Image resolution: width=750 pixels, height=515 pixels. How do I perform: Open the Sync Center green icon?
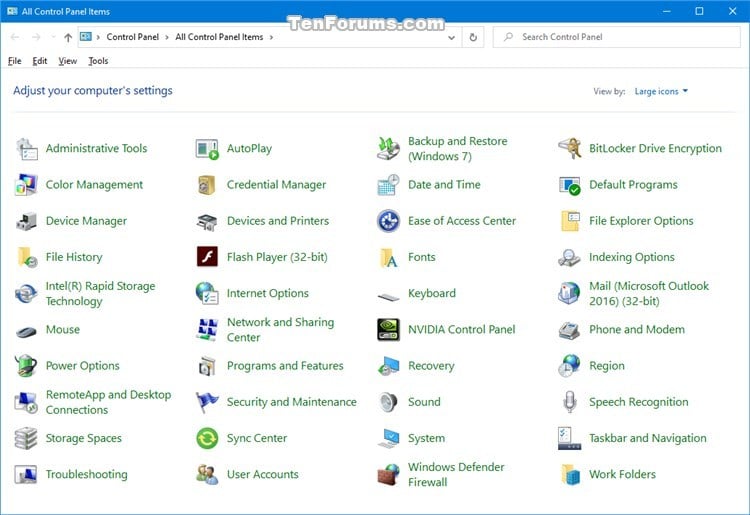(207, 438)
